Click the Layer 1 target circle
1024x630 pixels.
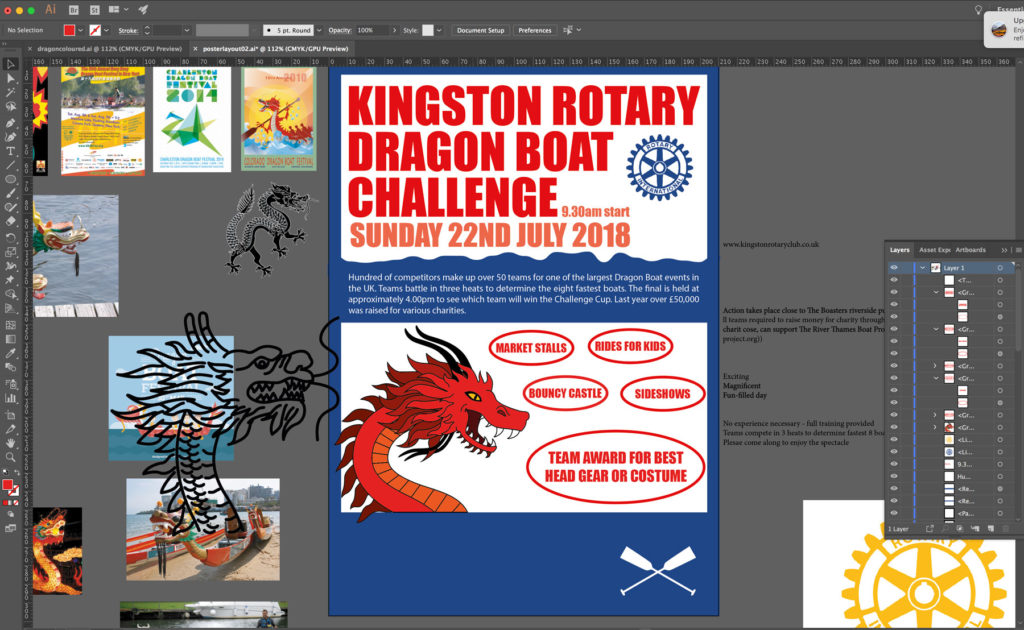click(x=1000, y=268)
